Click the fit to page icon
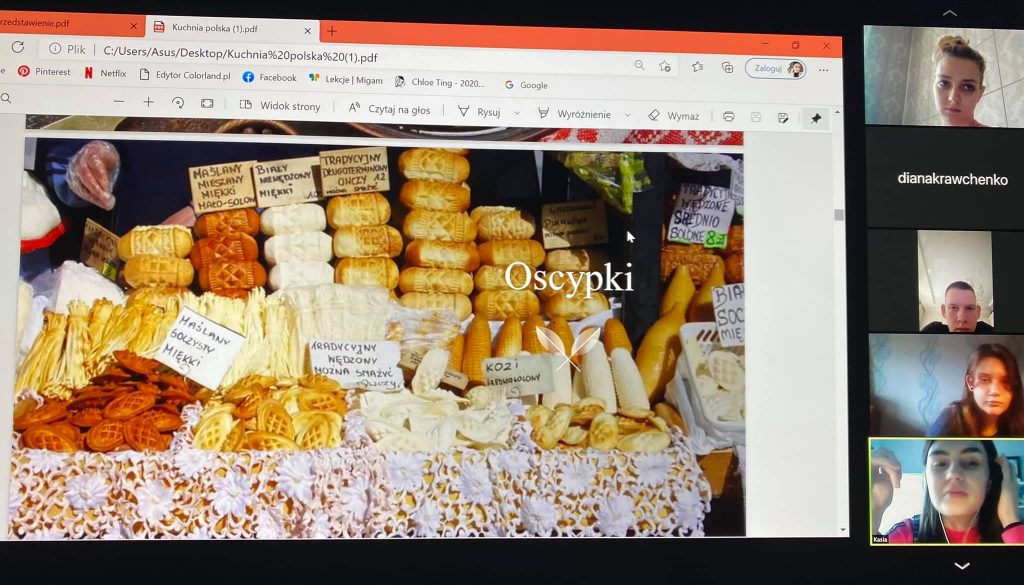 [207, 103]
